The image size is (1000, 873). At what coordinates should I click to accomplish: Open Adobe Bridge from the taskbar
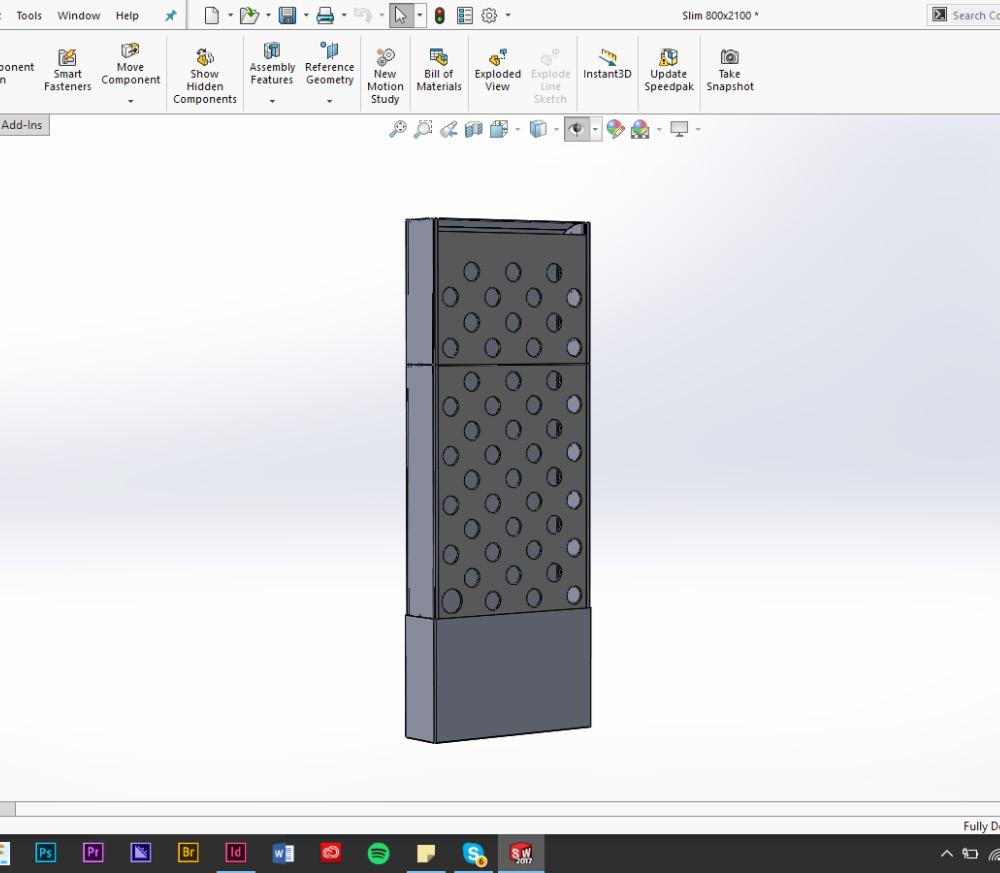188,853
